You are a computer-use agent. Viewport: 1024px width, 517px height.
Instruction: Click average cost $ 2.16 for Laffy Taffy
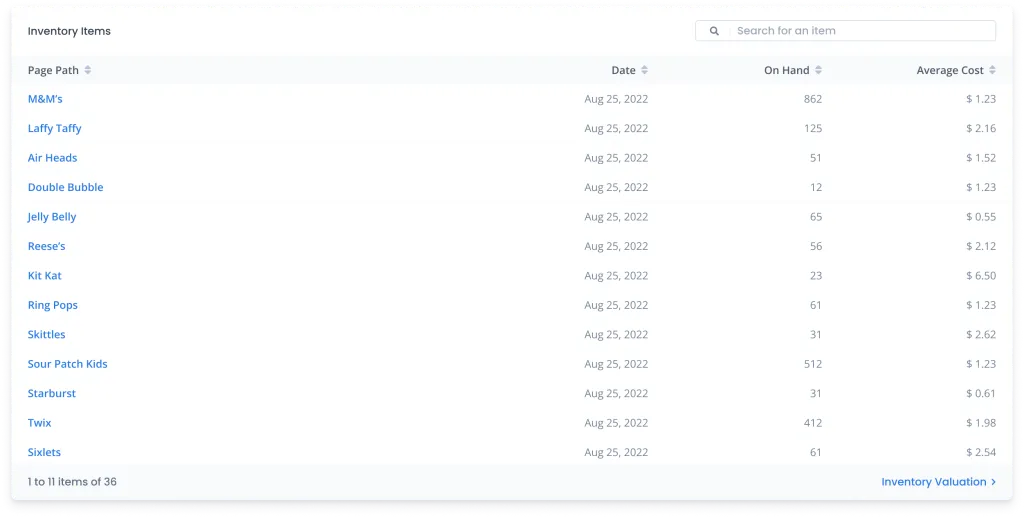pyautogui.click(x=981, y=129)
